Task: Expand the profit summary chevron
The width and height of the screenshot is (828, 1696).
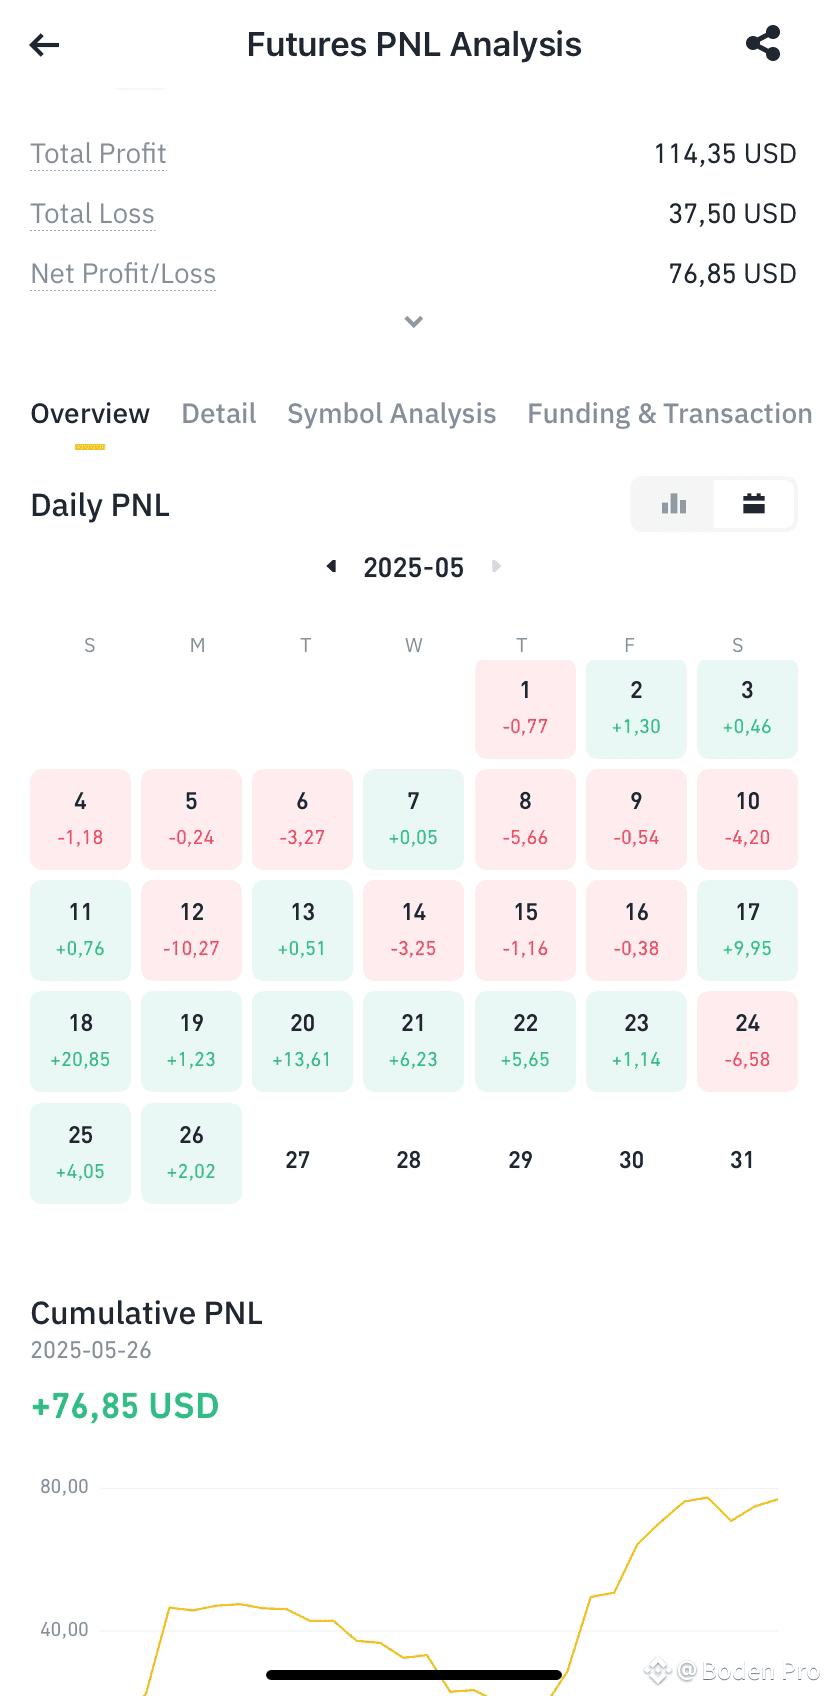Action: click(x=414, y=321)
